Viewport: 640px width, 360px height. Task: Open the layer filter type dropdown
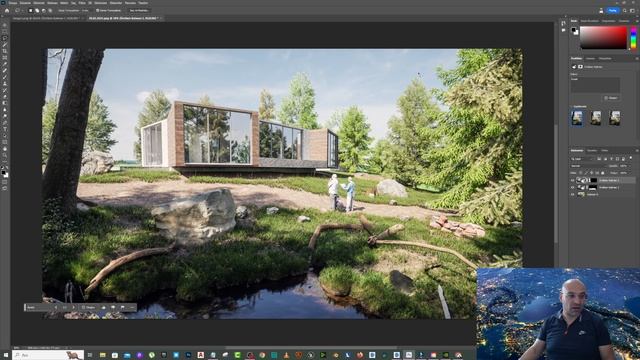pyautogui.click(x=583, y=159)
